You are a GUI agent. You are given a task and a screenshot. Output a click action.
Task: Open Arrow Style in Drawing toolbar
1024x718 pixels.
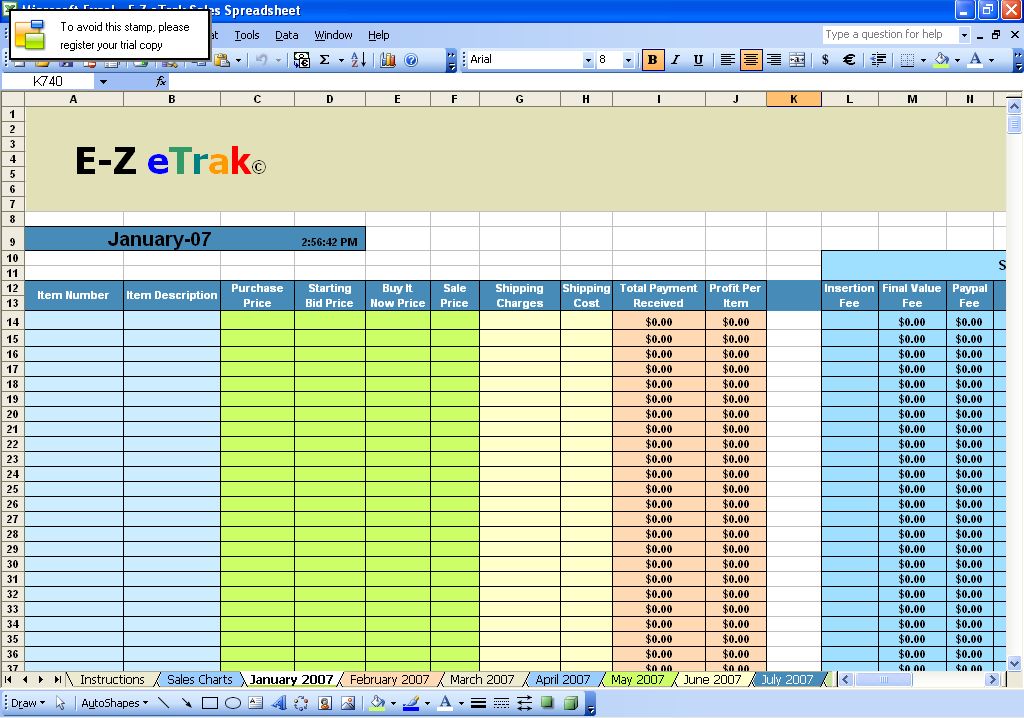point(524,704)
